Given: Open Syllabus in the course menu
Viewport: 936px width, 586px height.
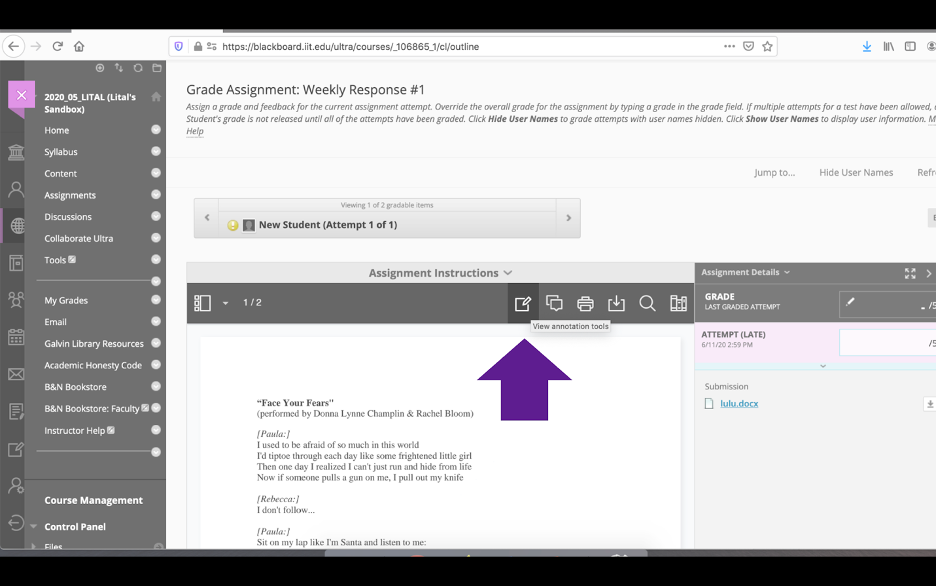Looking at the screenshot, I should pos(61,152).
